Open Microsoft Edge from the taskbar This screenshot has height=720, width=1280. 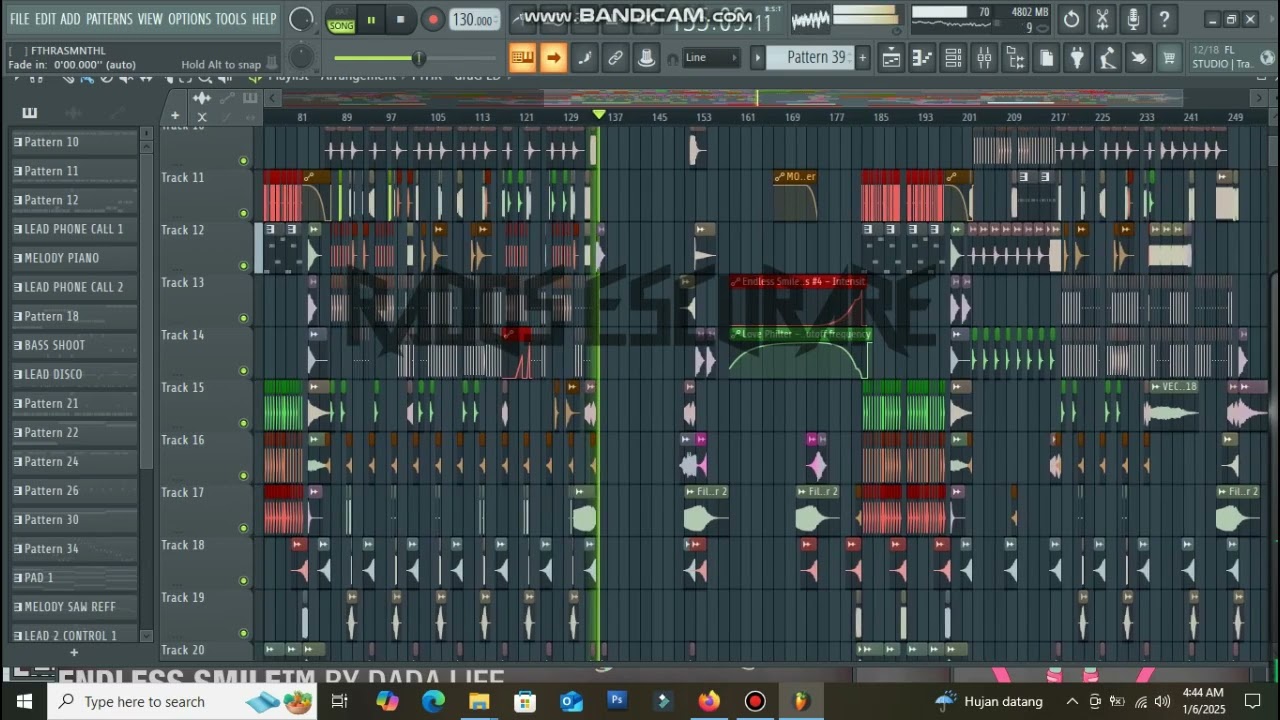(x=433, y=701)
